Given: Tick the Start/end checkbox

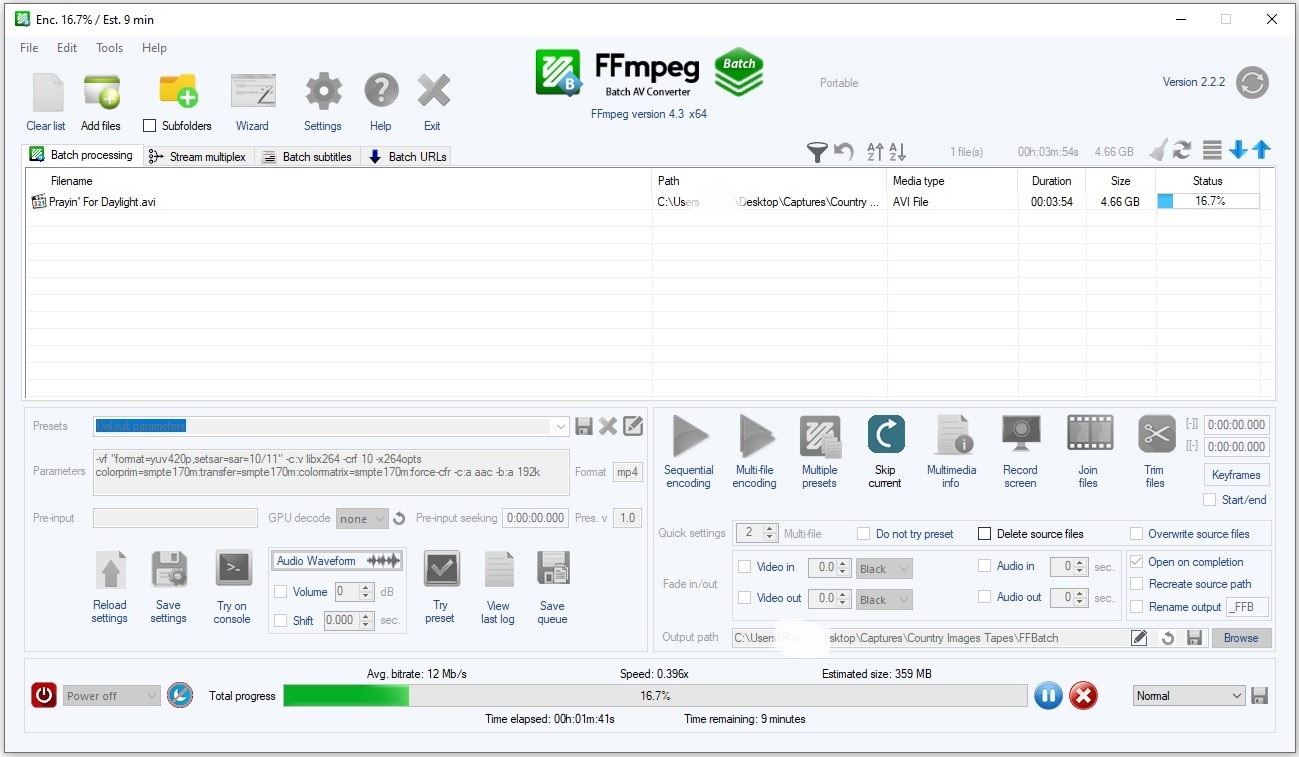Looking at the screenshot, I should [1210, 500].
